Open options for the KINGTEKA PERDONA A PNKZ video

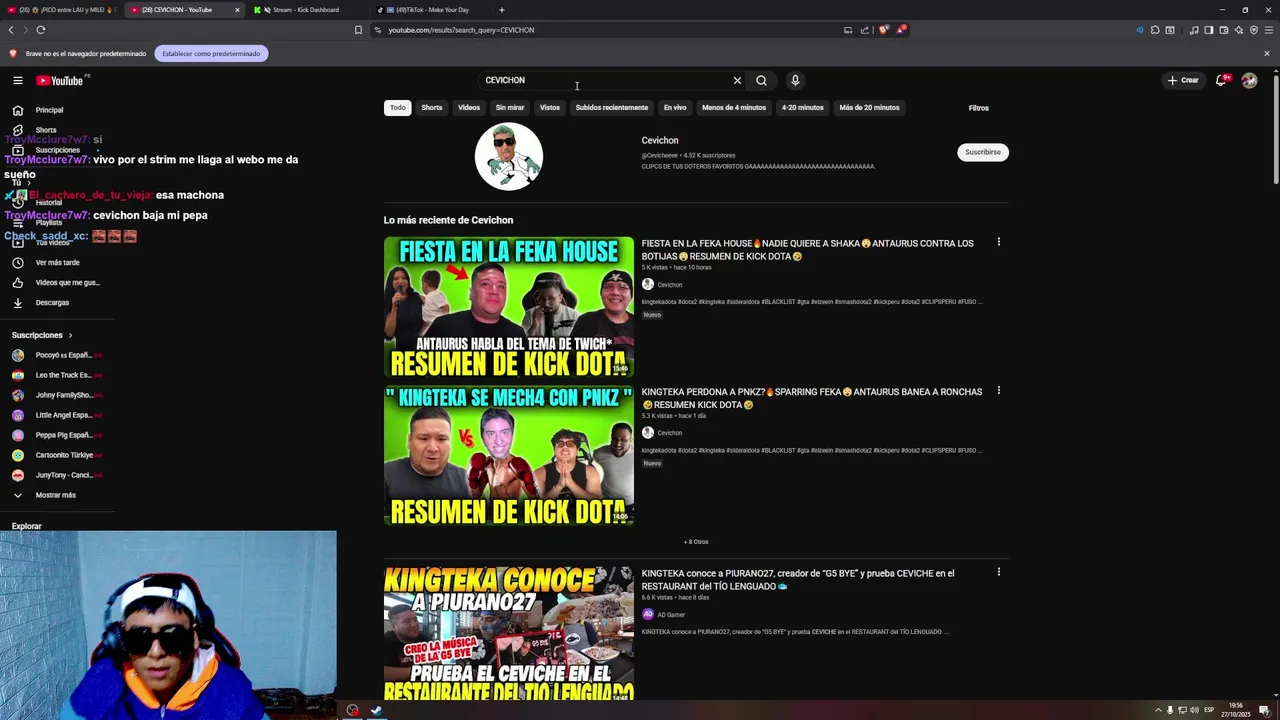click(998, 391)
